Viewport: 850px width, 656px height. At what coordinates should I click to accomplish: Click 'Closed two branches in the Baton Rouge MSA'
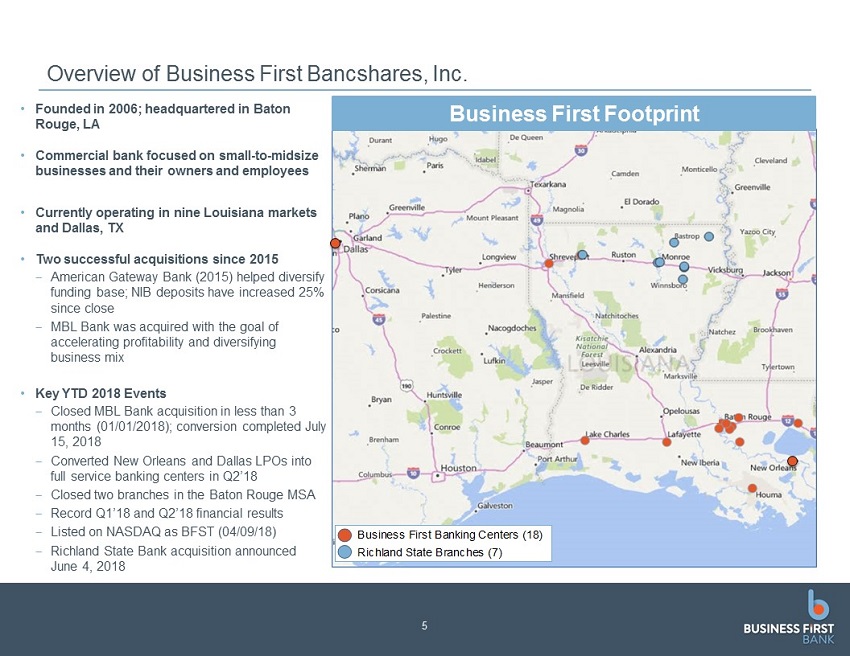[183, 495]
